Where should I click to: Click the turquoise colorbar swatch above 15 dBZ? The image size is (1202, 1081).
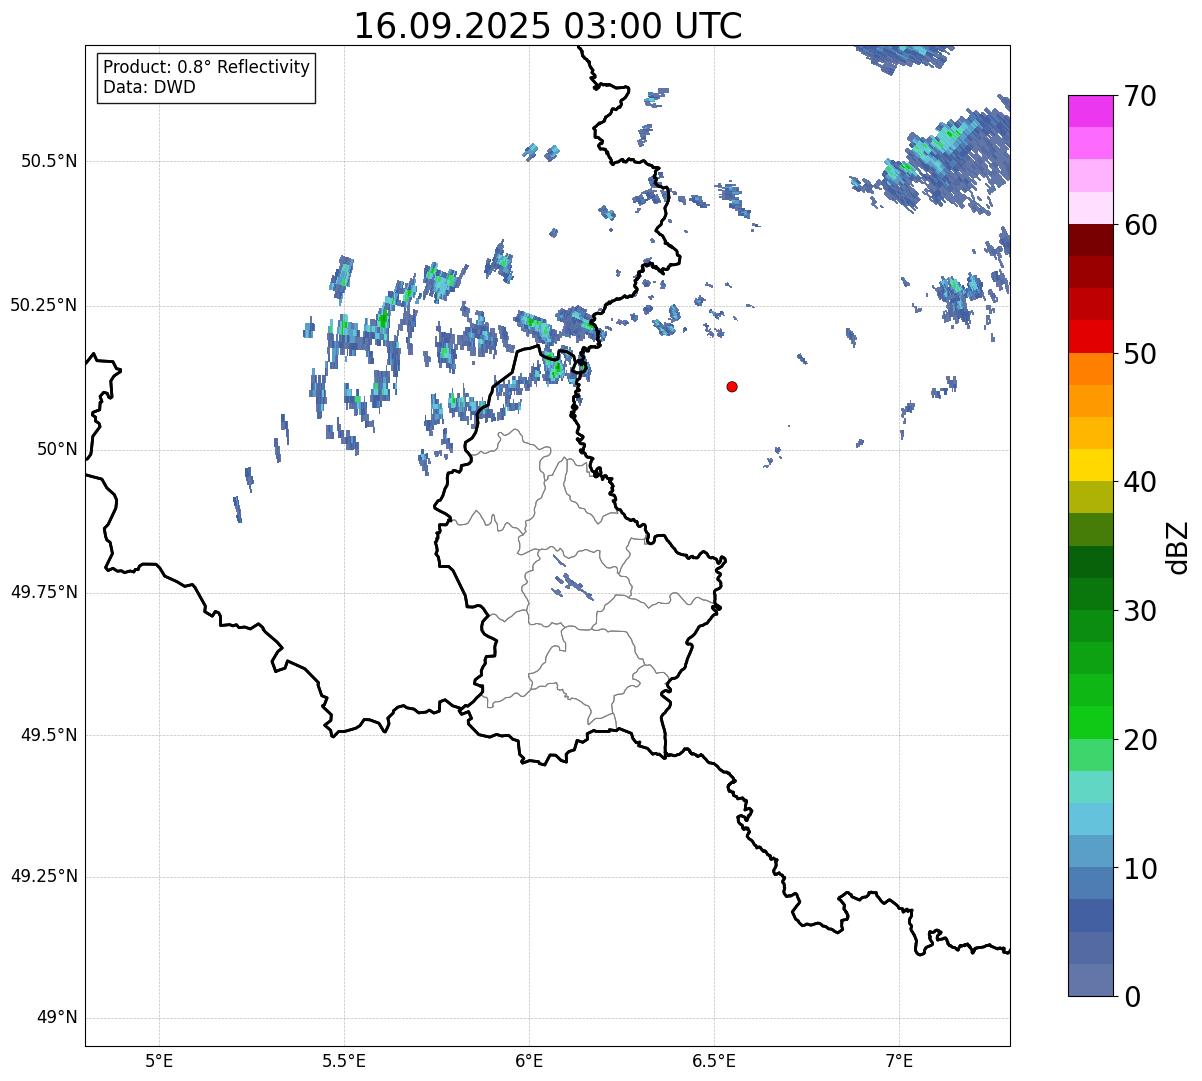[1091, 787]
